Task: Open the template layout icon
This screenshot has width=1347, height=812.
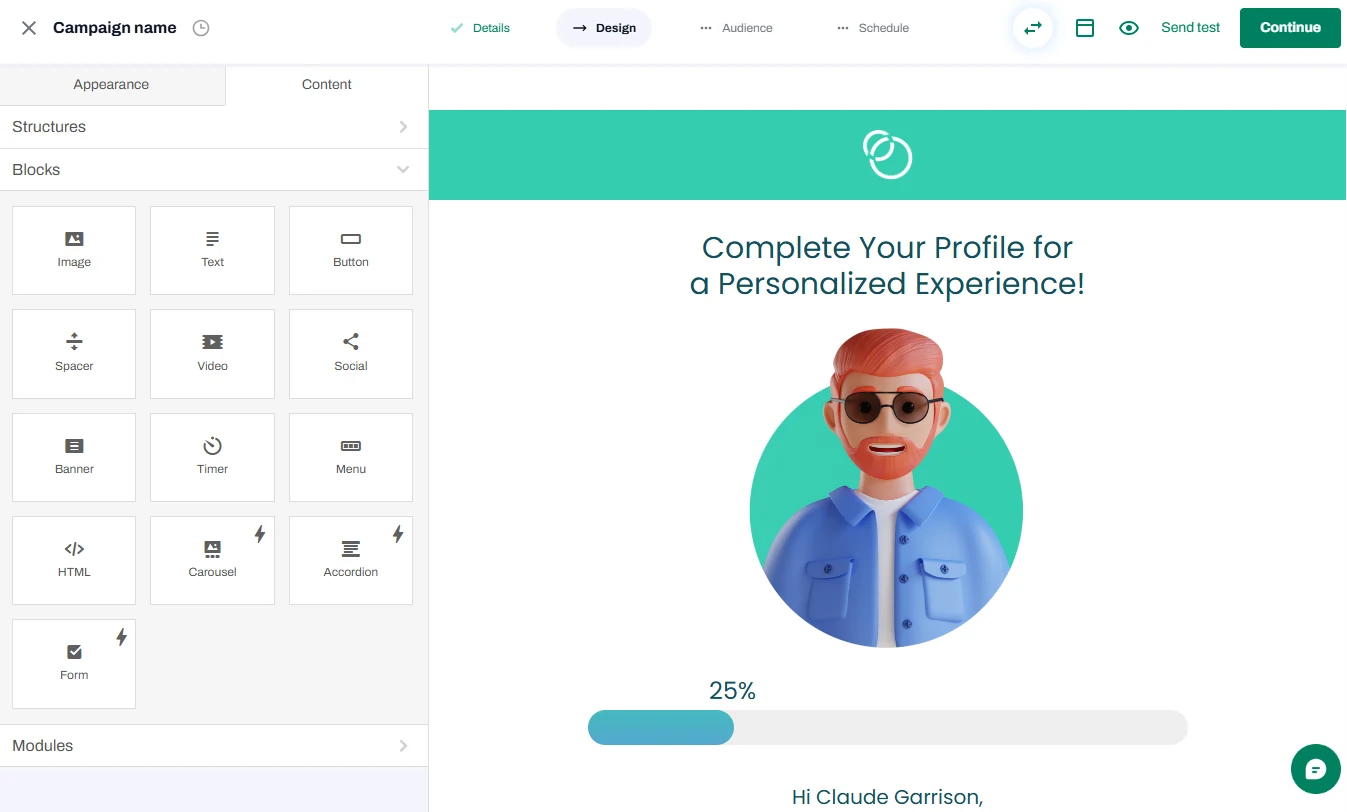Action: [1085, 28]
